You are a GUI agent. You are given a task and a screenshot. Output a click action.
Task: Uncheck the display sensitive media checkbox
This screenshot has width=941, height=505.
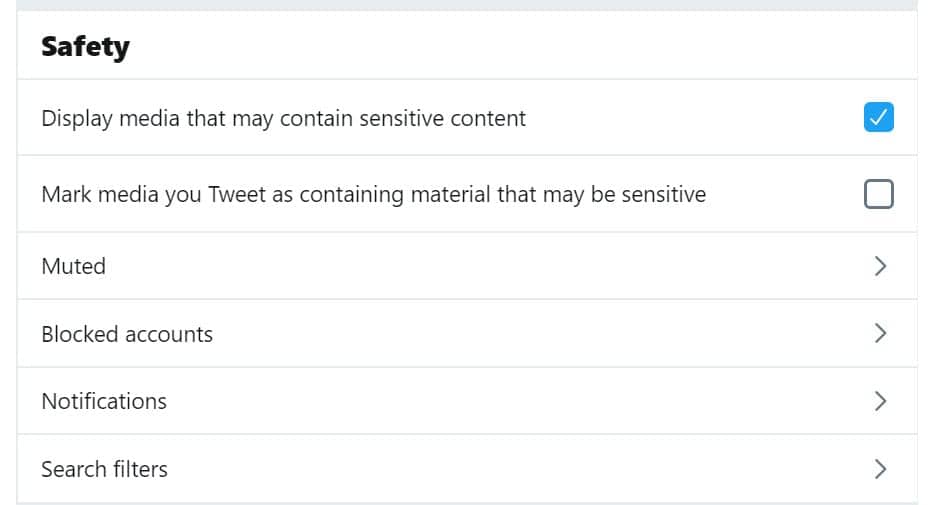tap(878, 118)
